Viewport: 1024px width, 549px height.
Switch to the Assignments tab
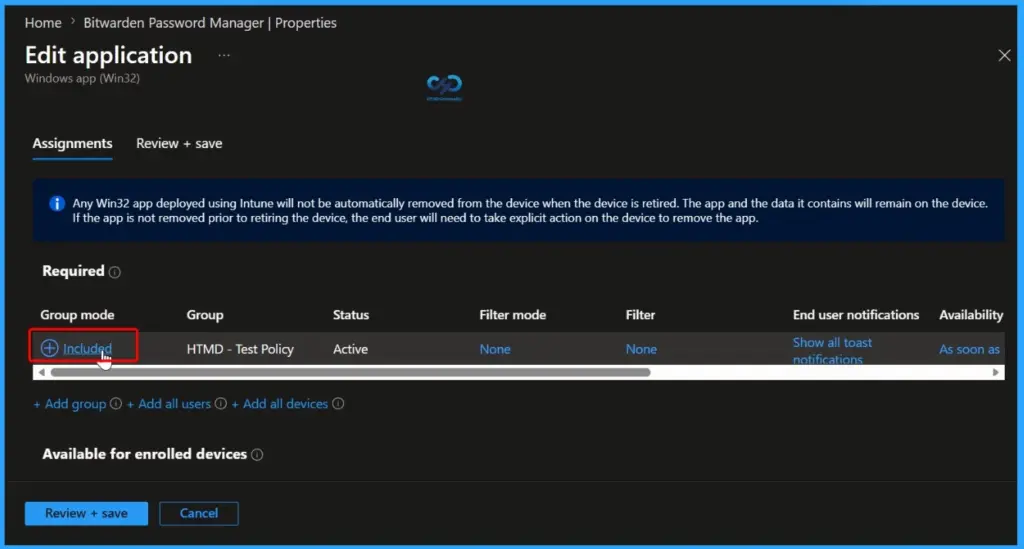(72, 144)
